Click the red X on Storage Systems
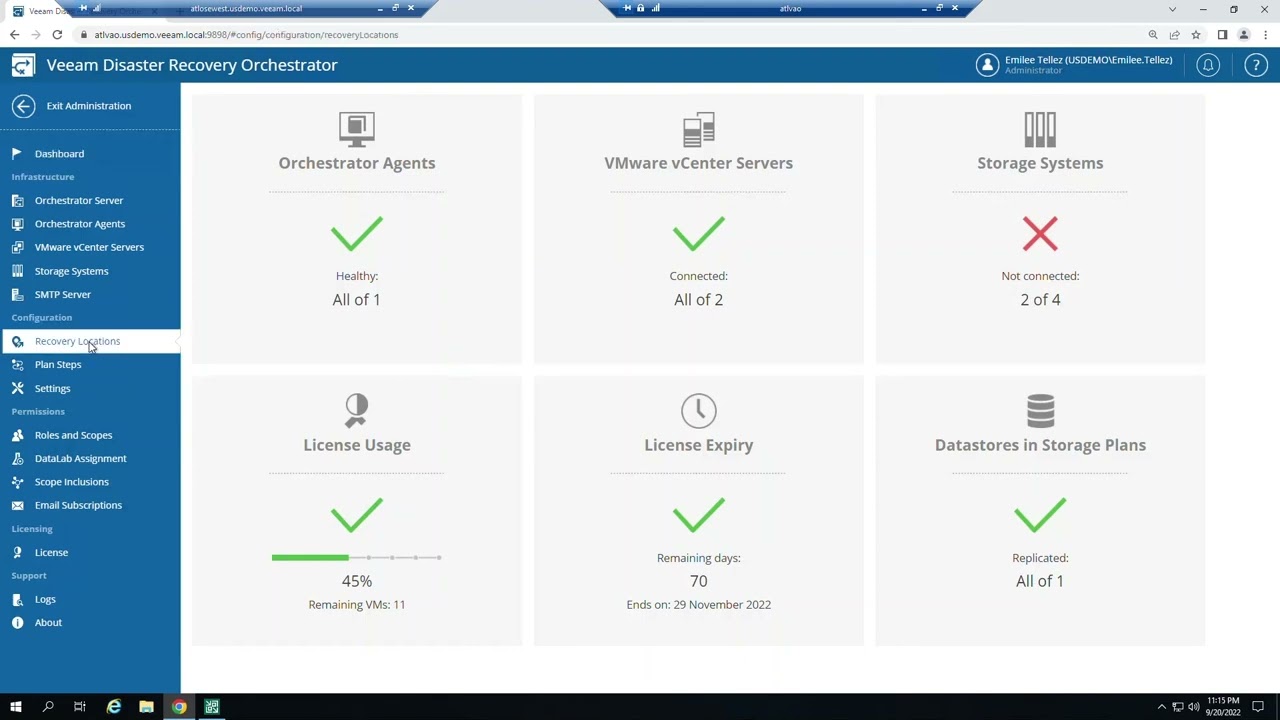The height and width of the screenshot is (720, 1280). point(1040,235)
